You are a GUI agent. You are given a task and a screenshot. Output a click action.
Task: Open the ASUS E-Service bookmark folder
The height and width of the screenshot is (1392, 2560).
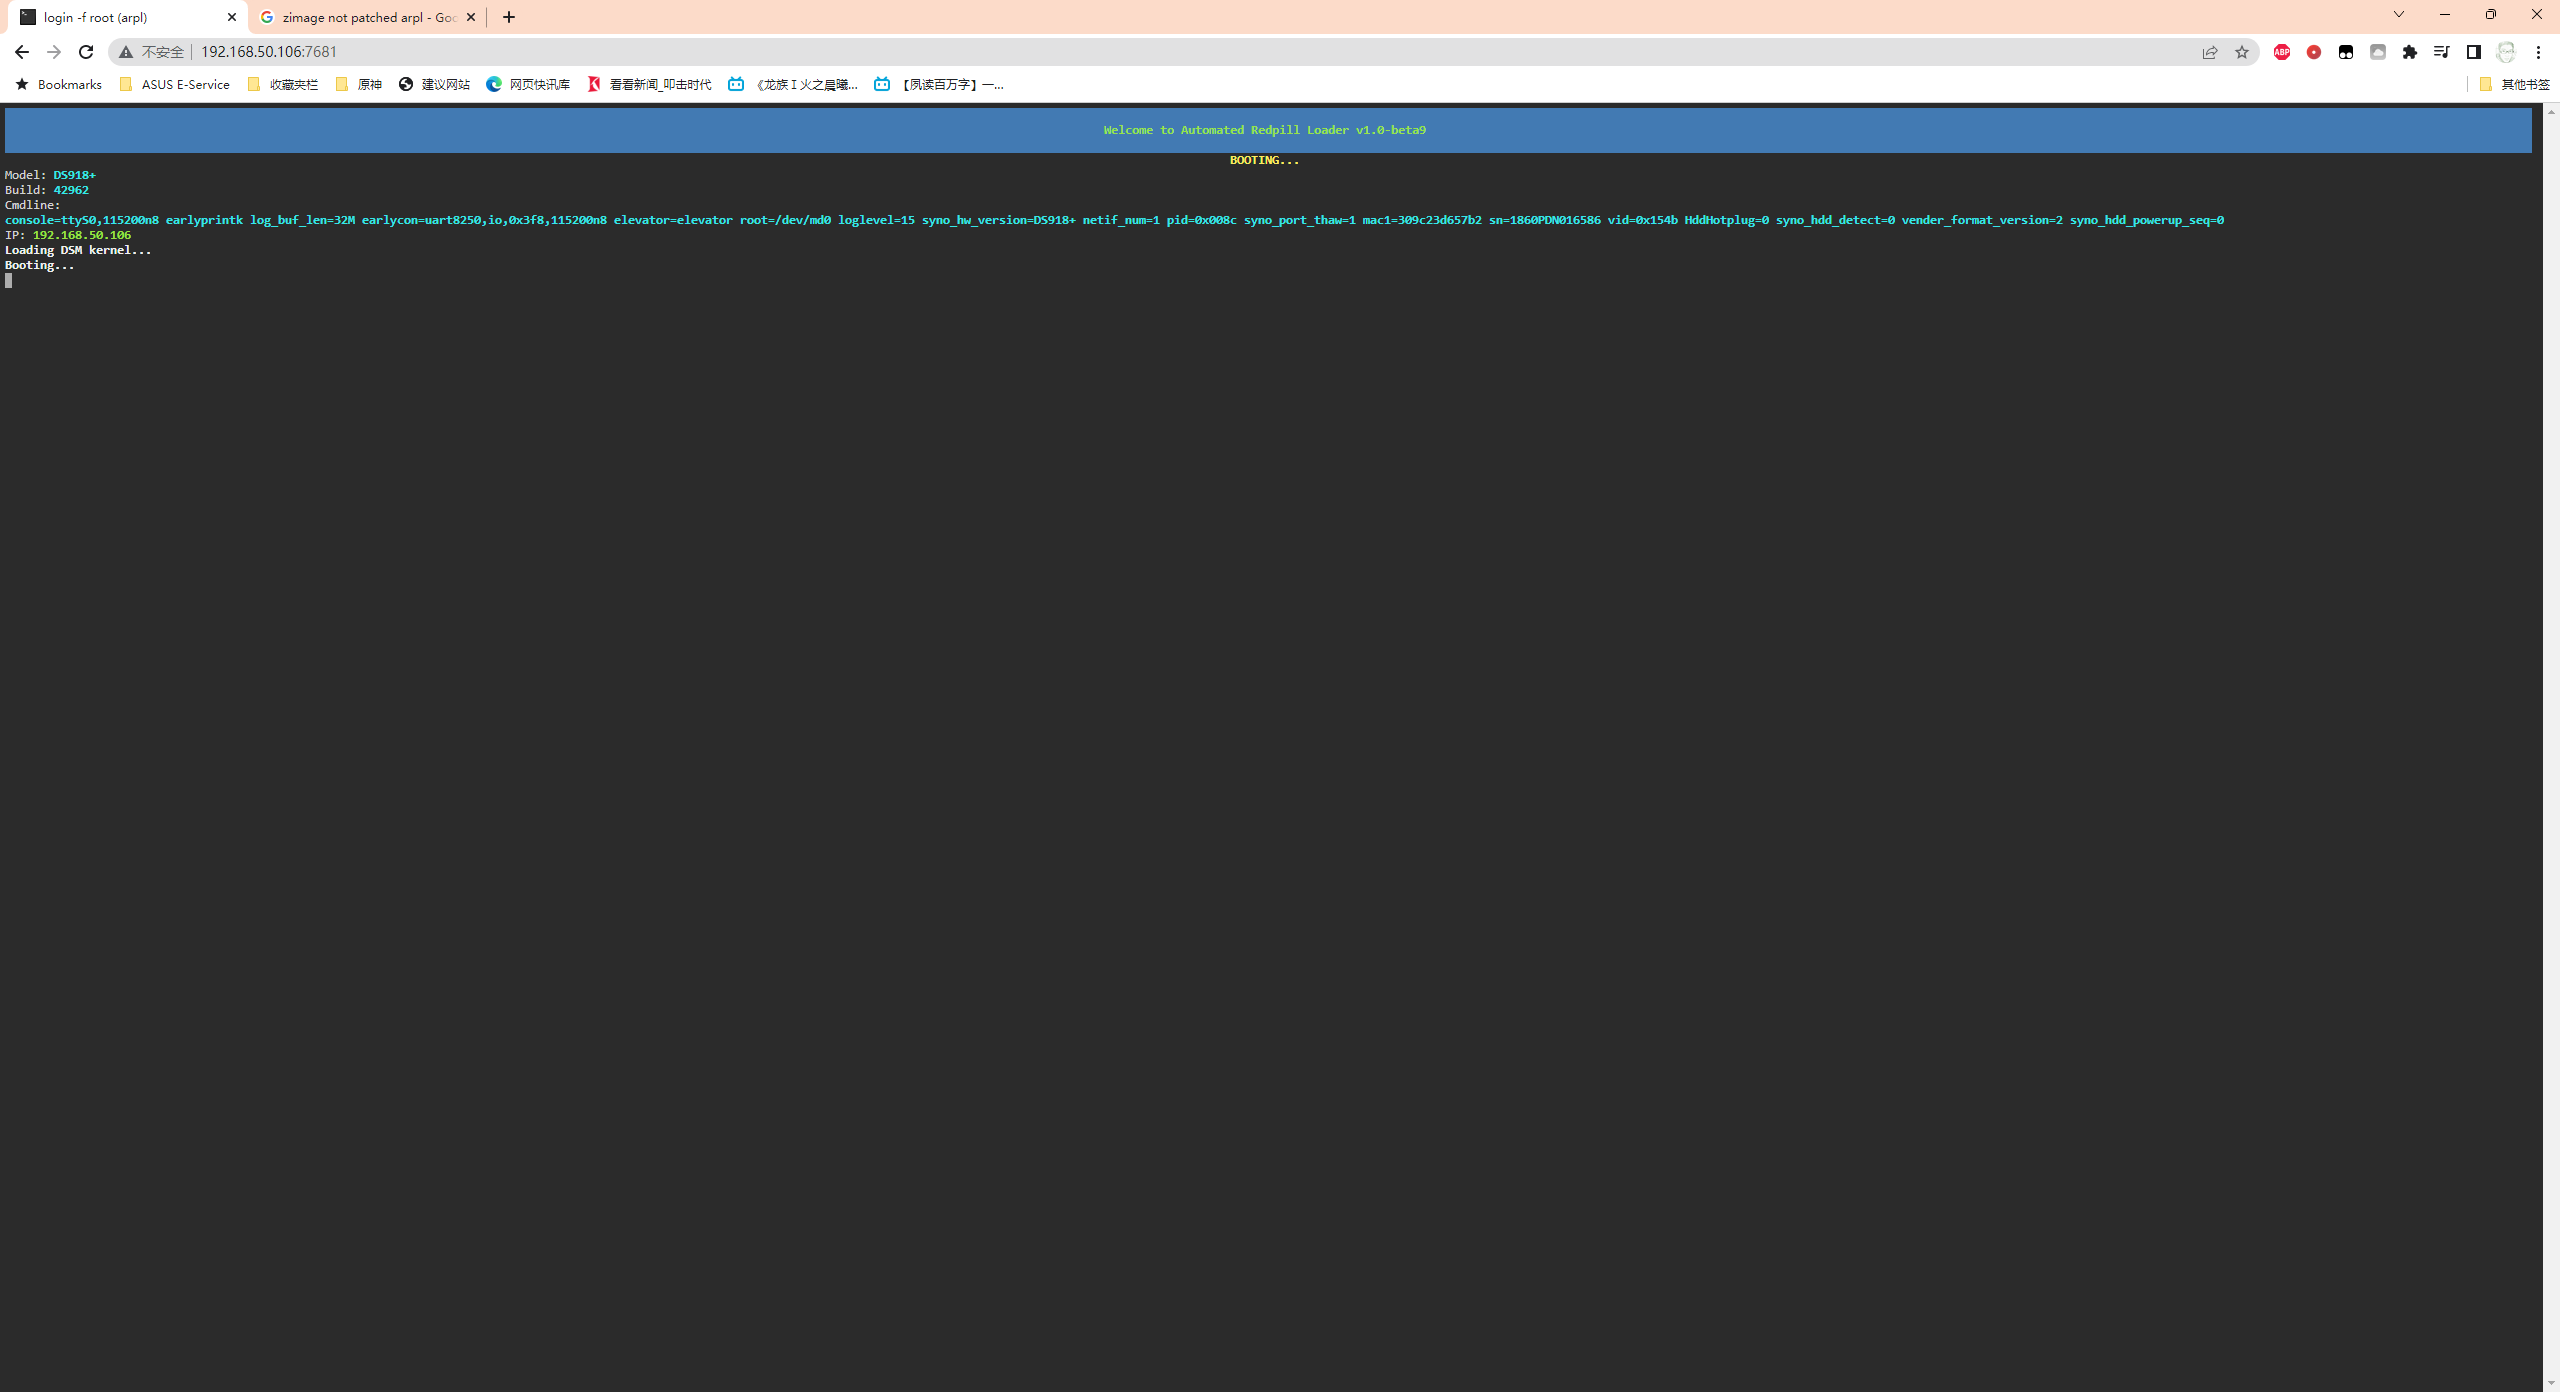click(175, 85)
